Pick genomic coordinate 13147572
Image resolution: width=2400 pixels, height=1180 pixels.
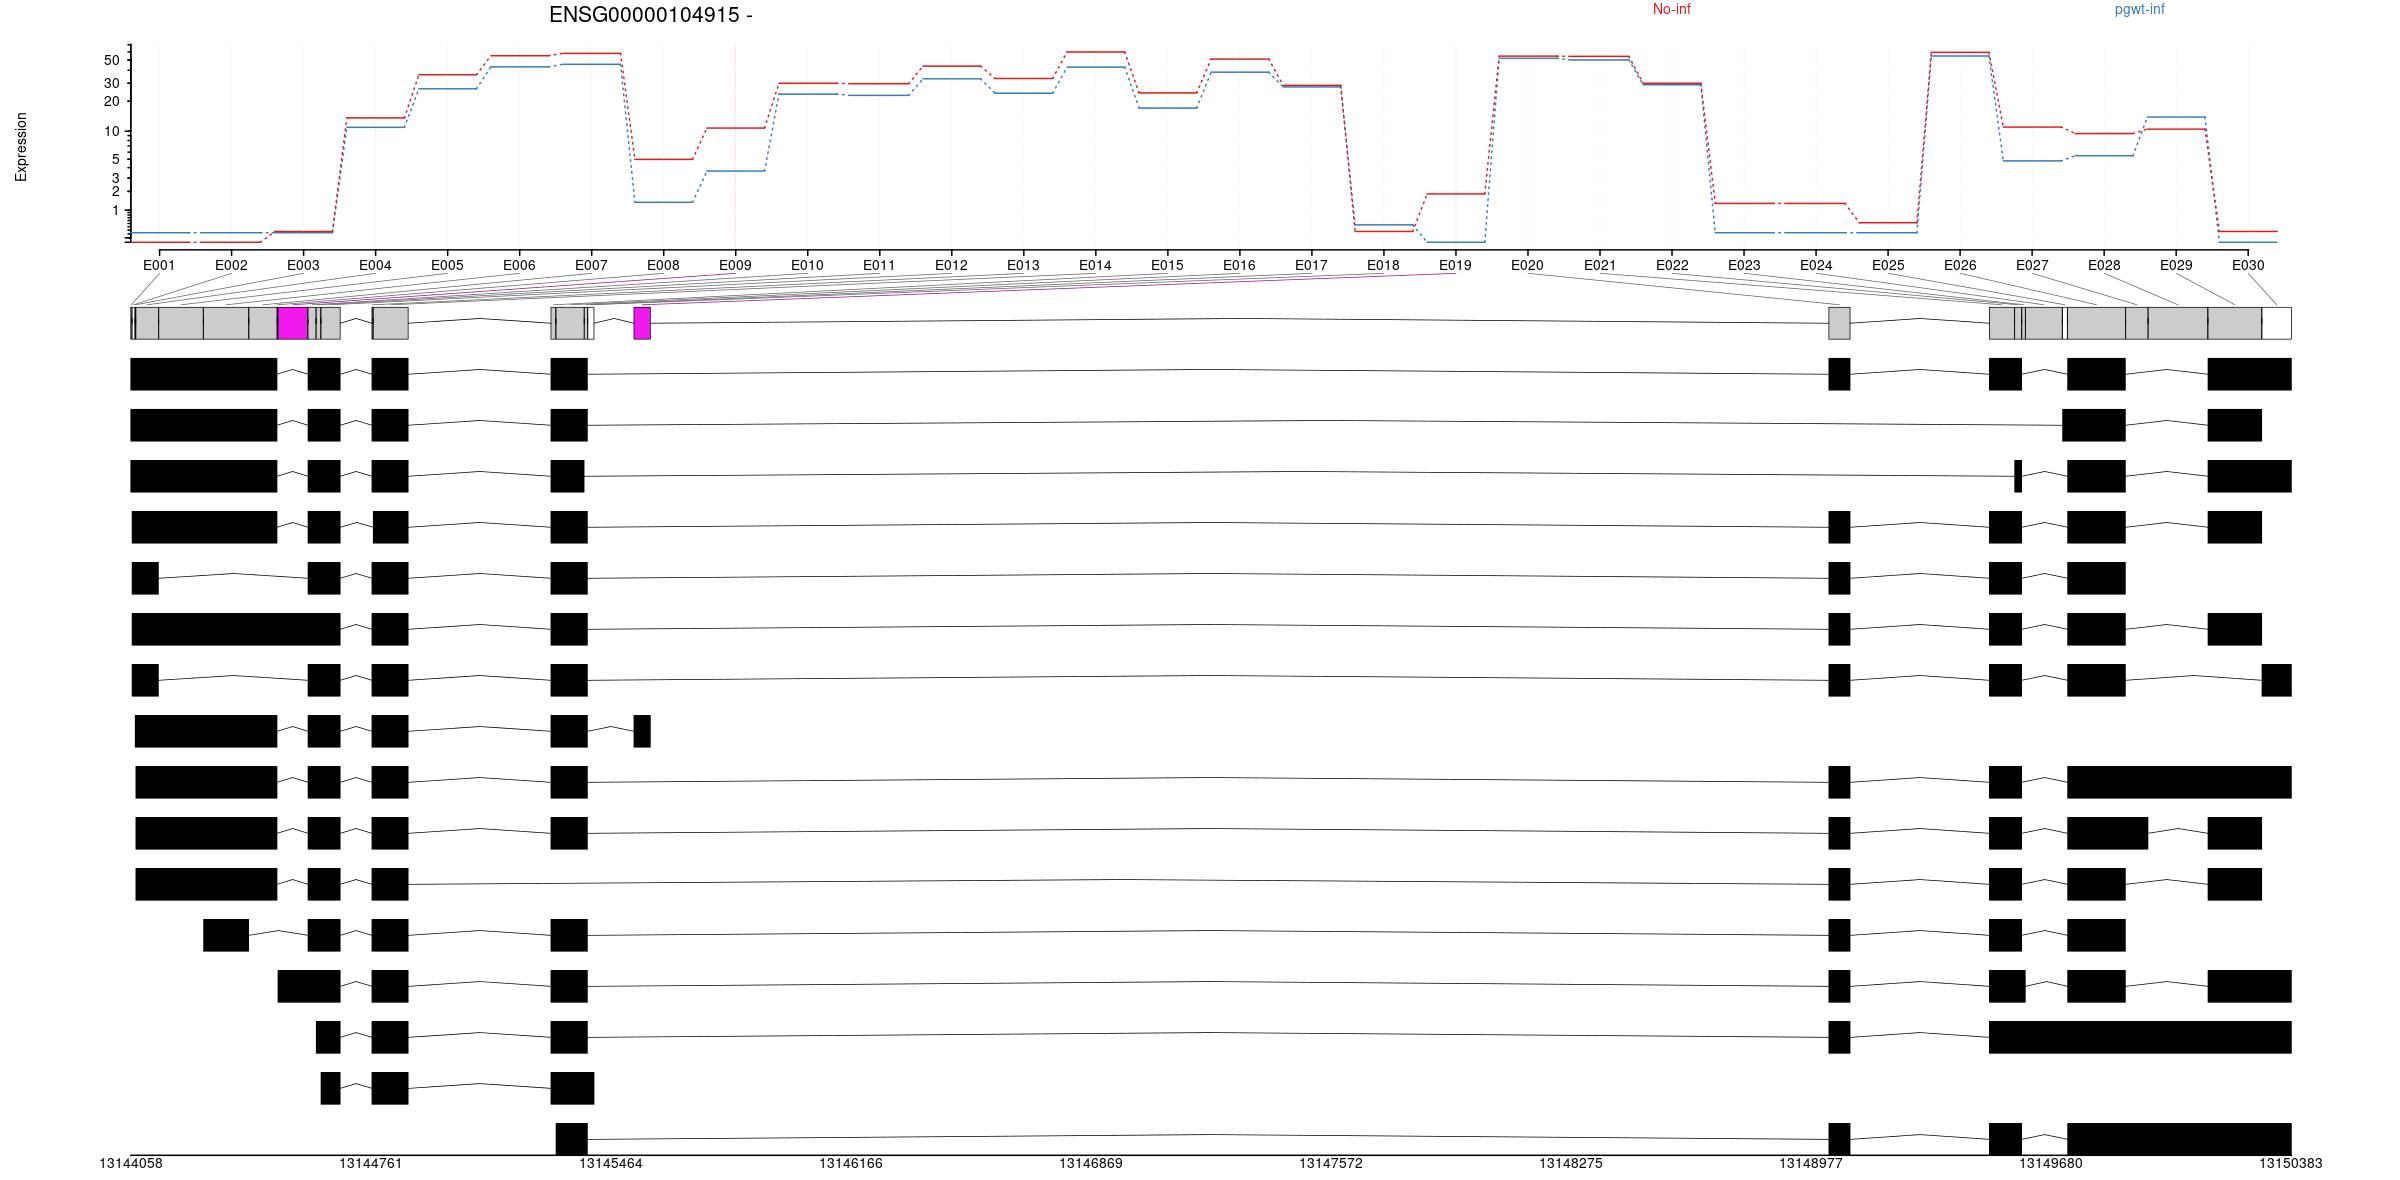point(1331,1163)
